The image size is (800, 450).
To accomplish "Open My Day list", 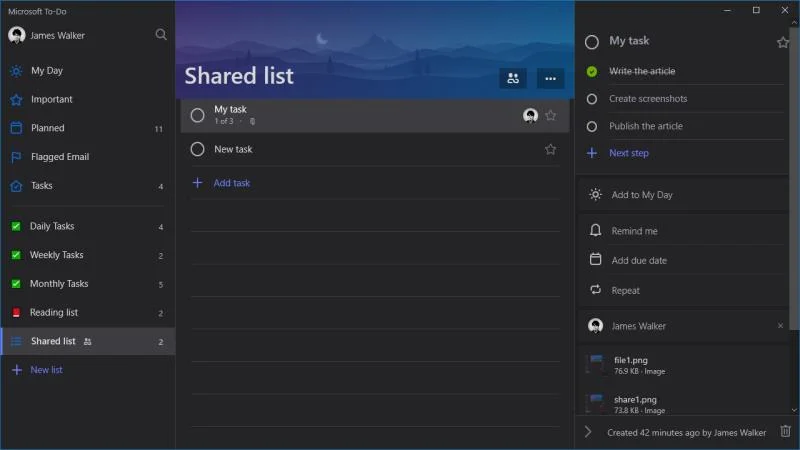I will coord(88,70).
